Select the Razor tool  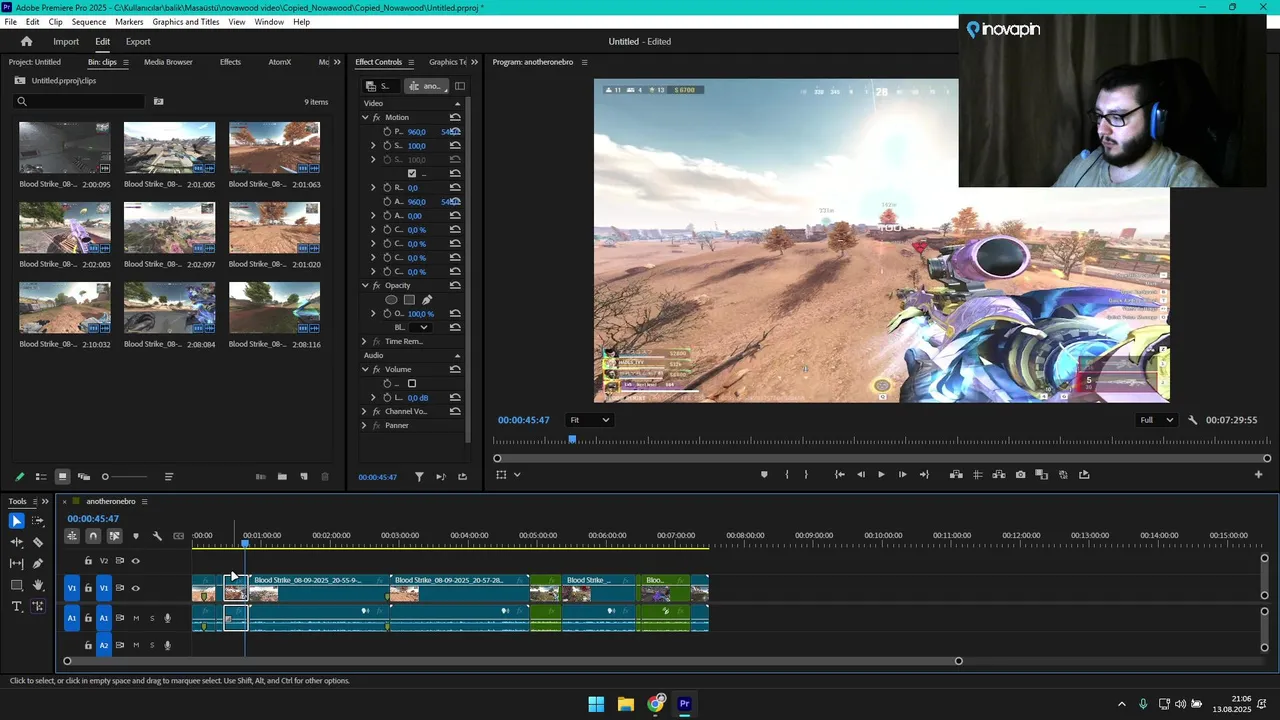click(38, 542)
